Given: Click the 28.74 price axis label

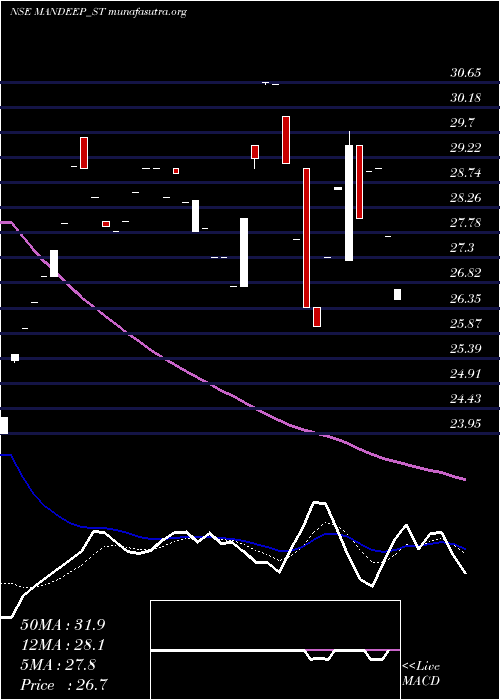Looking at the screenshot, I should (x=466, y=173).
